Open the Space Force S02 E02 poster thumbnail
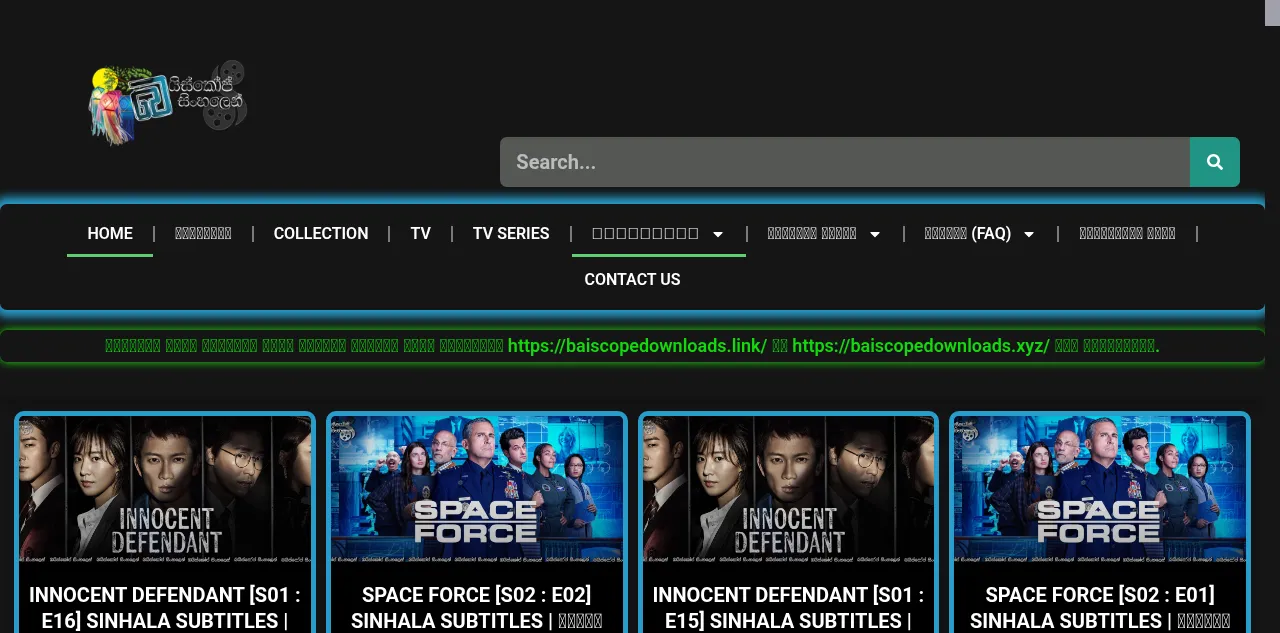1280x633 pixels. pos(477,489)
